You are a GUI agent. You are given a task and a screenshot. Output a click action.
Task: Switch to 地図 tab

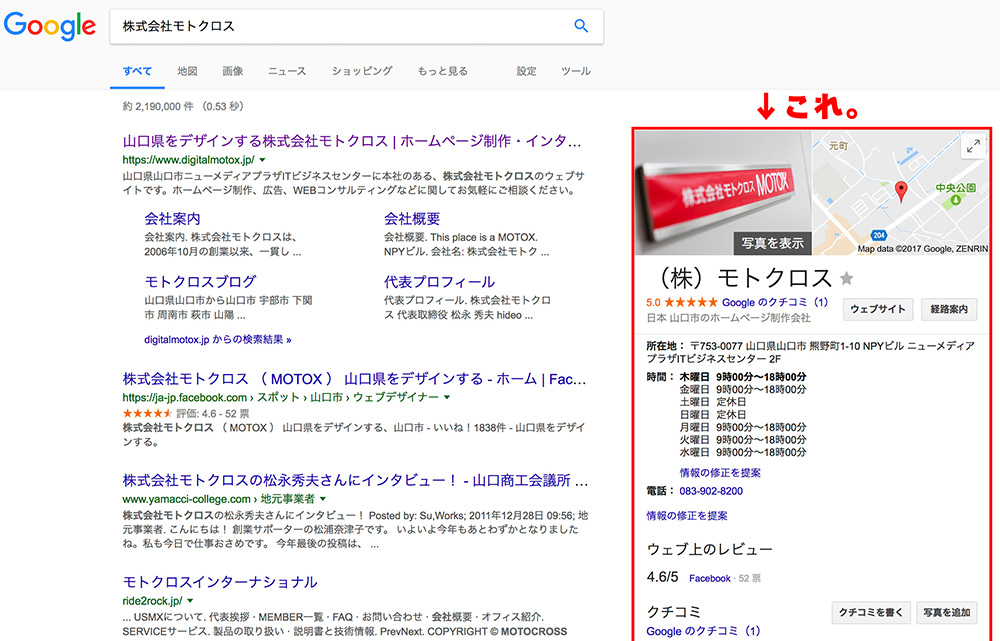pyautogui.click(x=187, y=71)
